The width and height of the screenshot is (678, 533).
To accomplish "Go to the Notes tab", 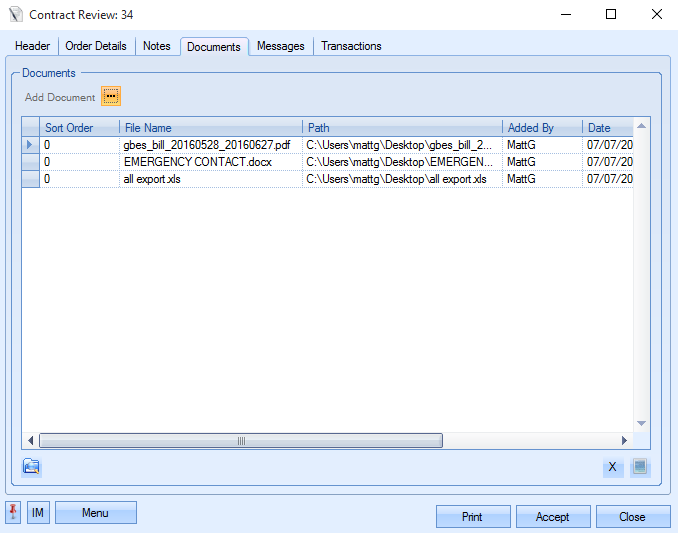I will pos(157,46).
